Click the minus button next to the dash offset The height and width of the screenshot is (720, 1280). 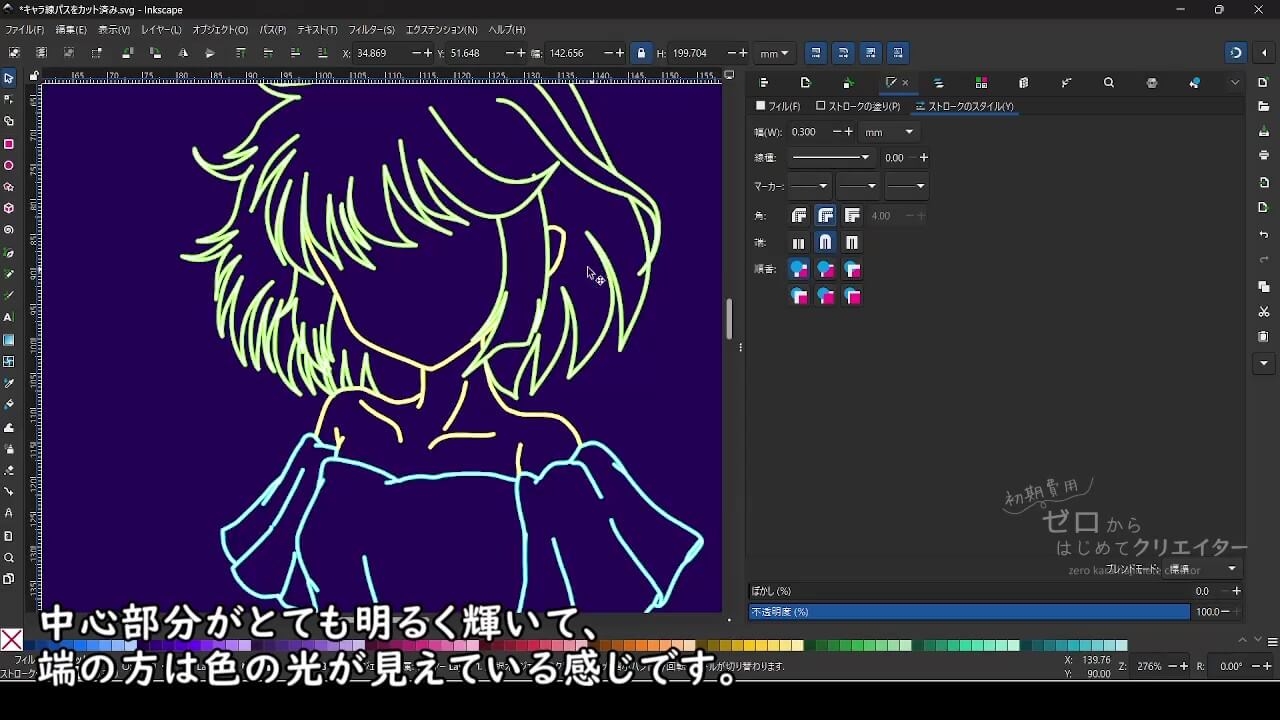[912, 157]
